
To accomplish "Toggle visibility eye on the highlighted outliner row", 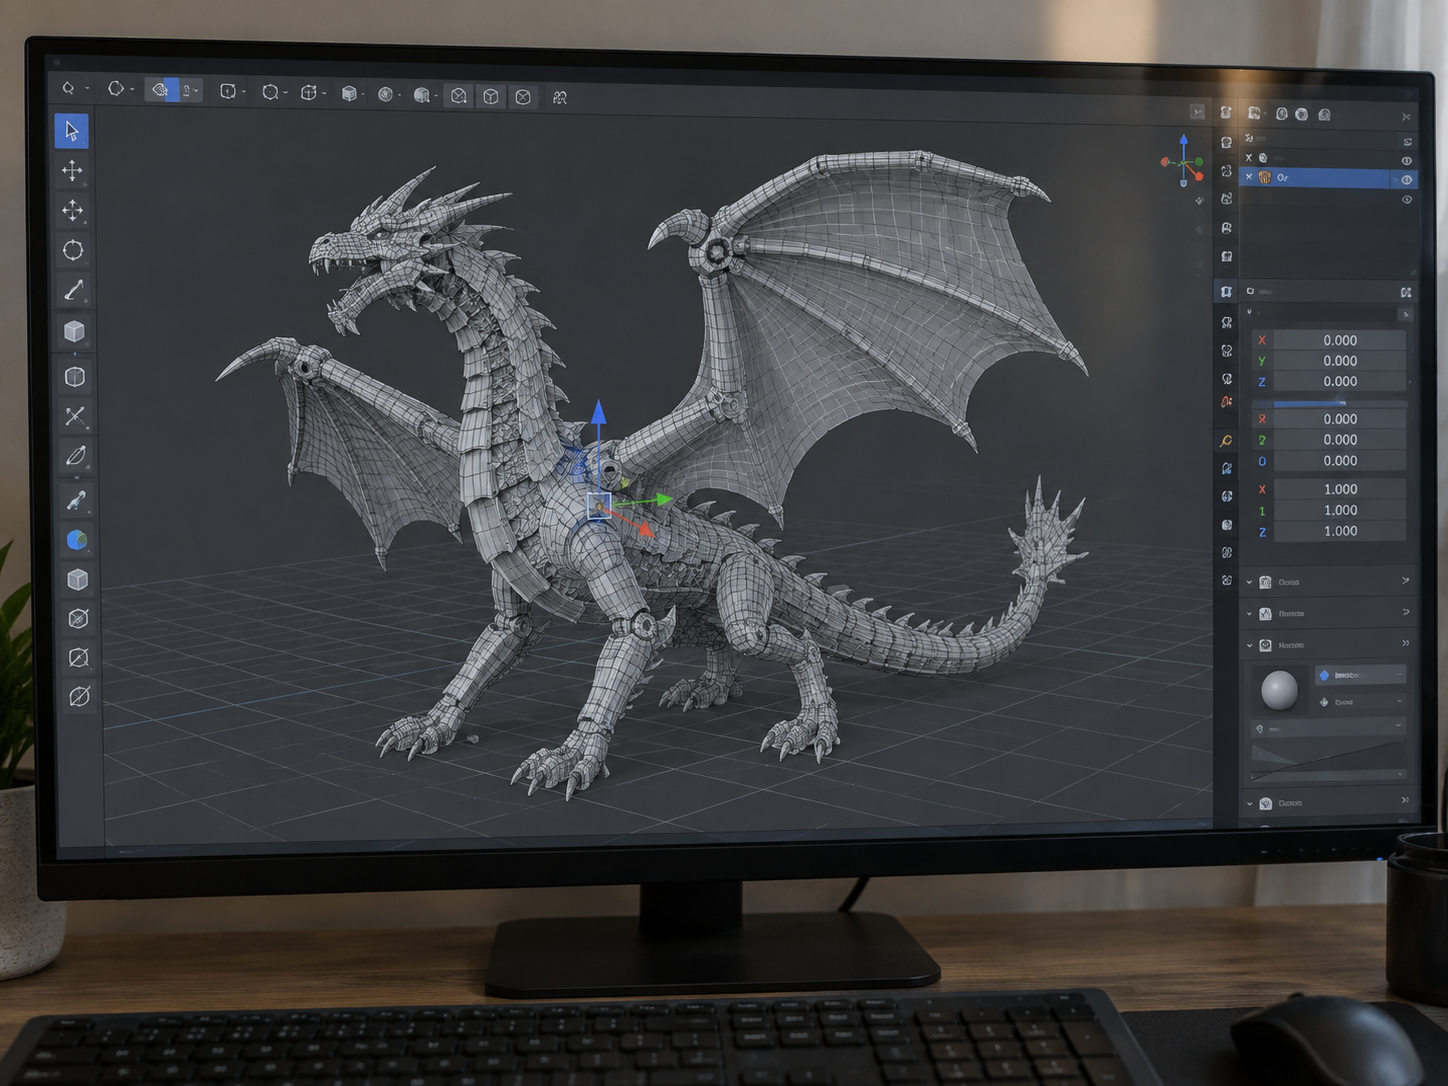I will coord(1407,180).
